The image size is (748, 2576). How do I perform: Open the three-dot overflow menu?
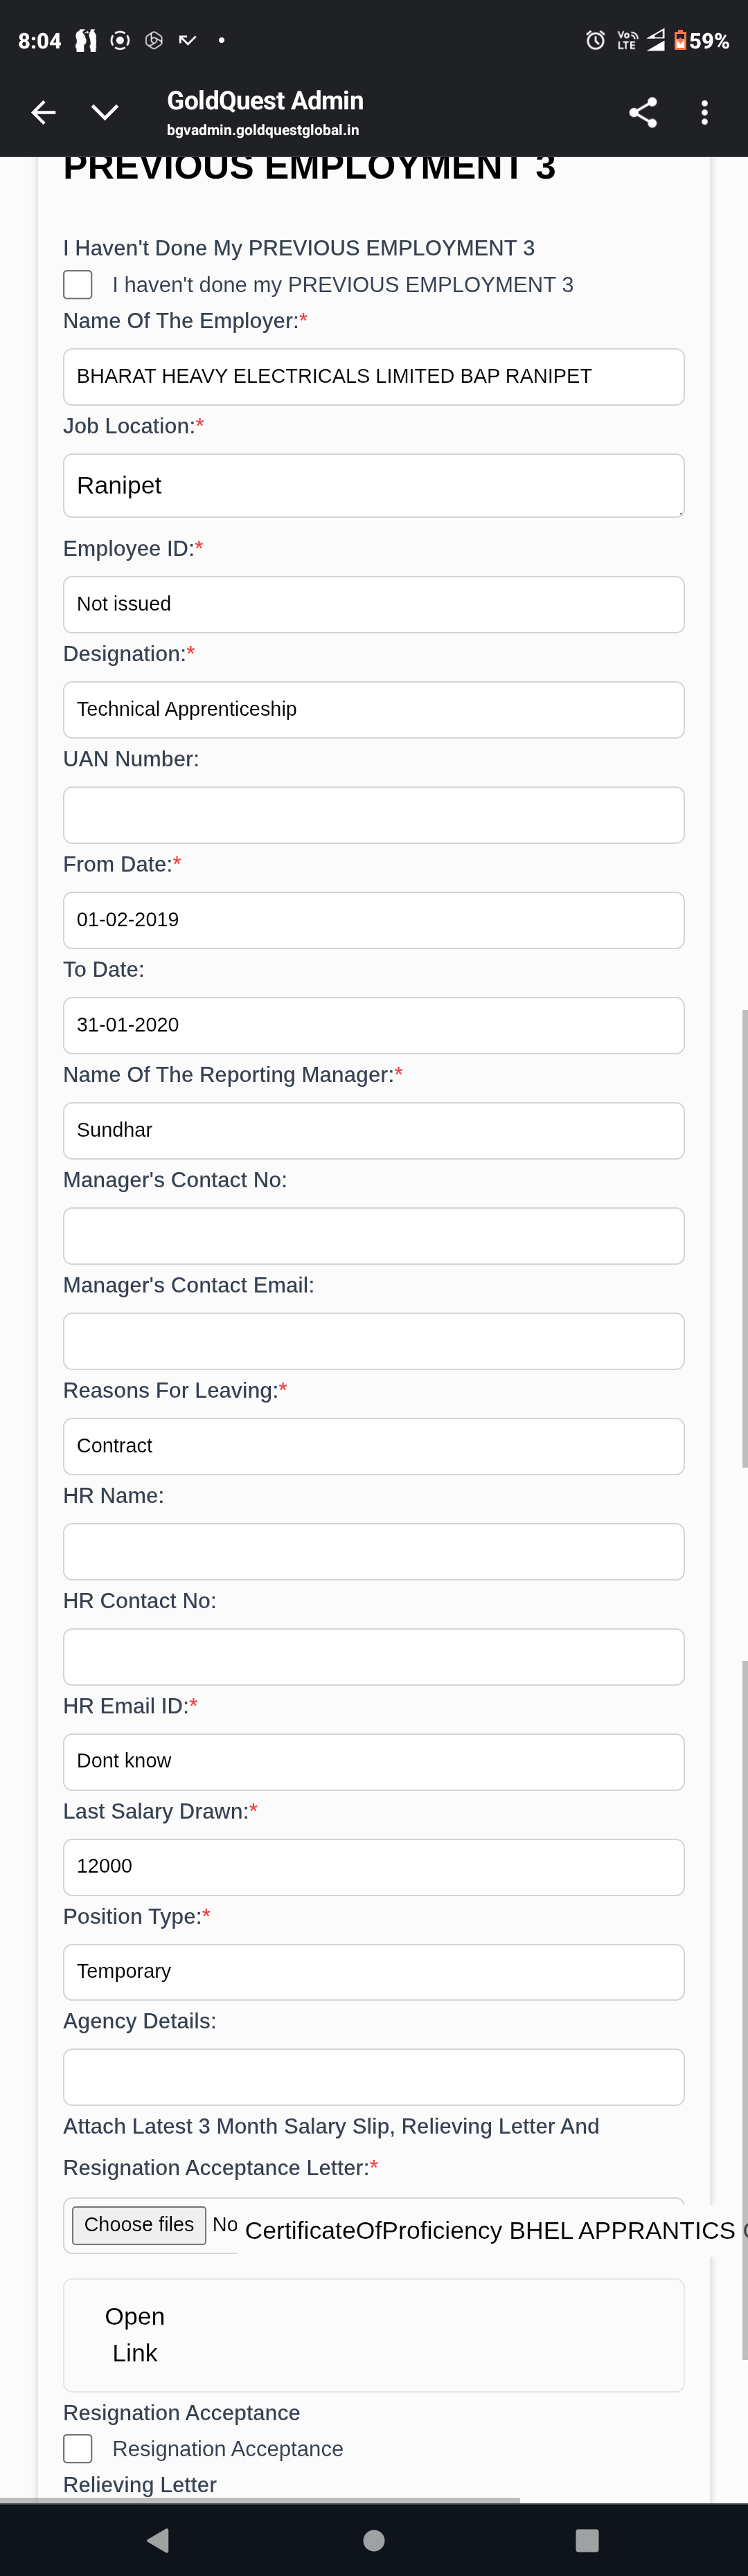click(705, 113)
